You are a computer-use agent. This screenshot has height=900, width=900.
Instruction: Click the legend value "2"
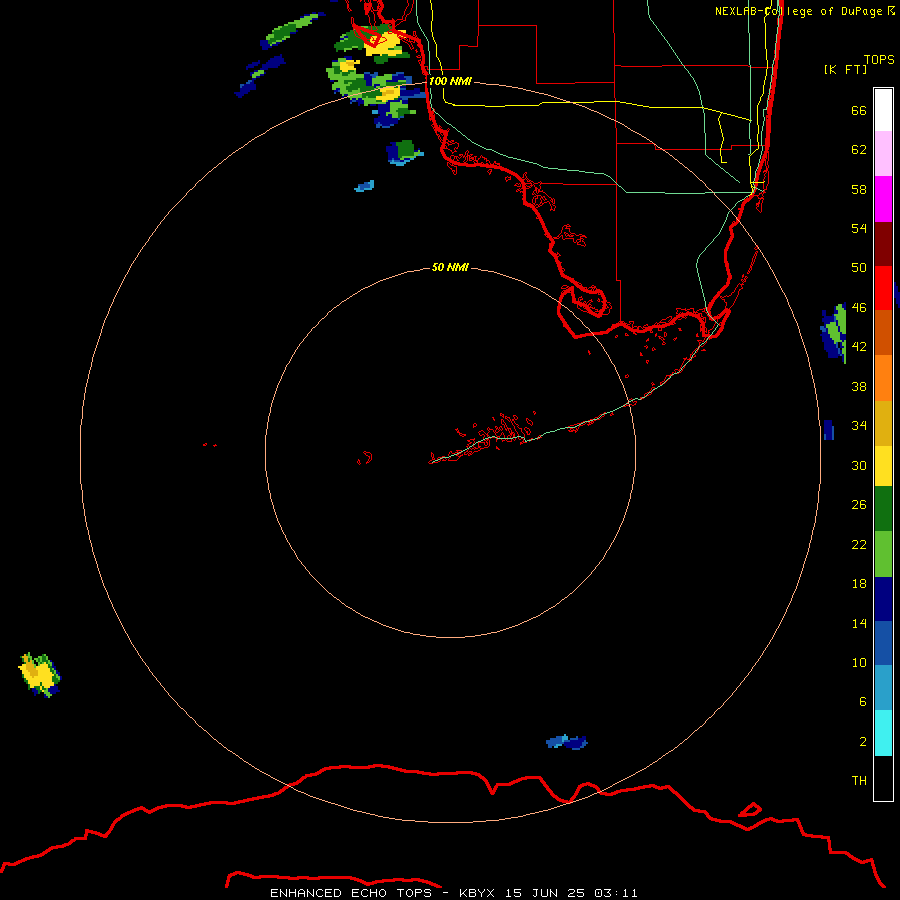(863, 742)
